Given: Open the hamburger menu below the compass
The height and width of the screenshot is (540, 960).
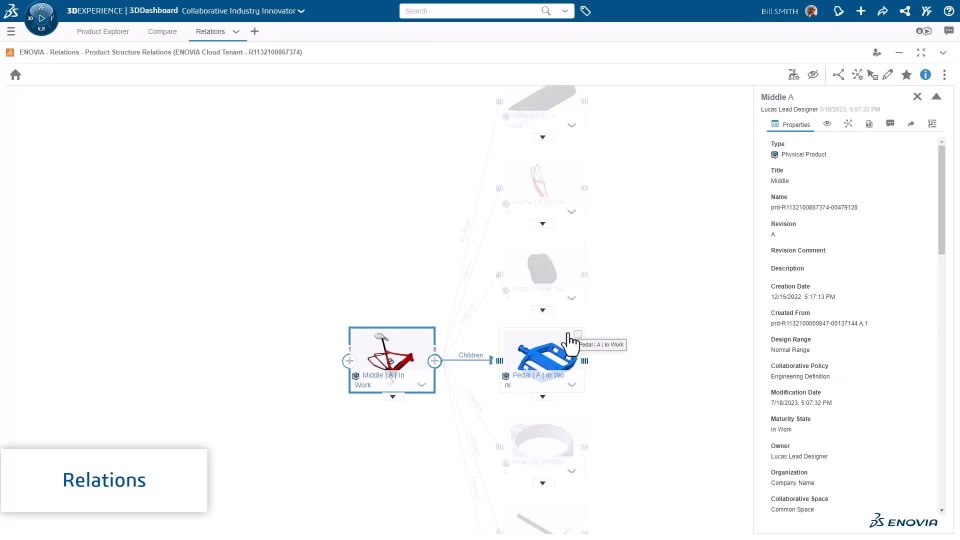Looking at the screenshot, I should tap(11, 31).
